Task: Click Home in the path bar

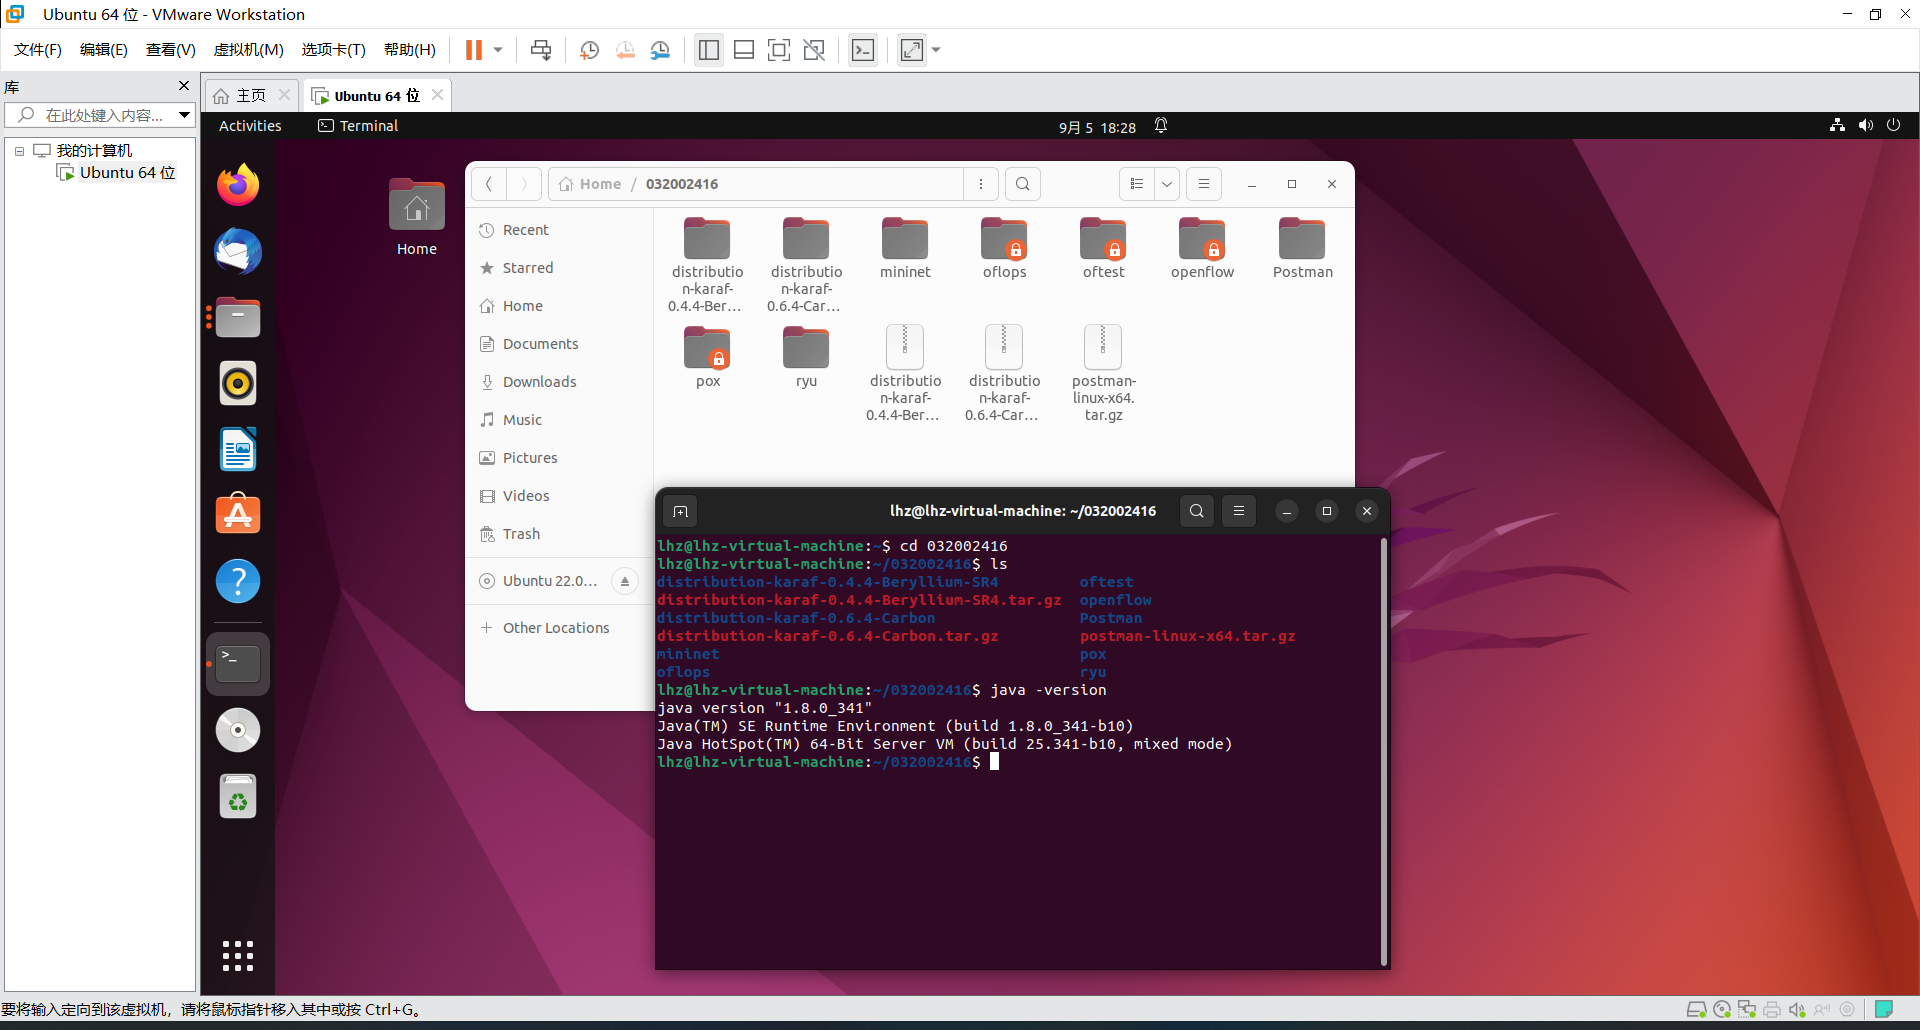Action: pos(590,184)
